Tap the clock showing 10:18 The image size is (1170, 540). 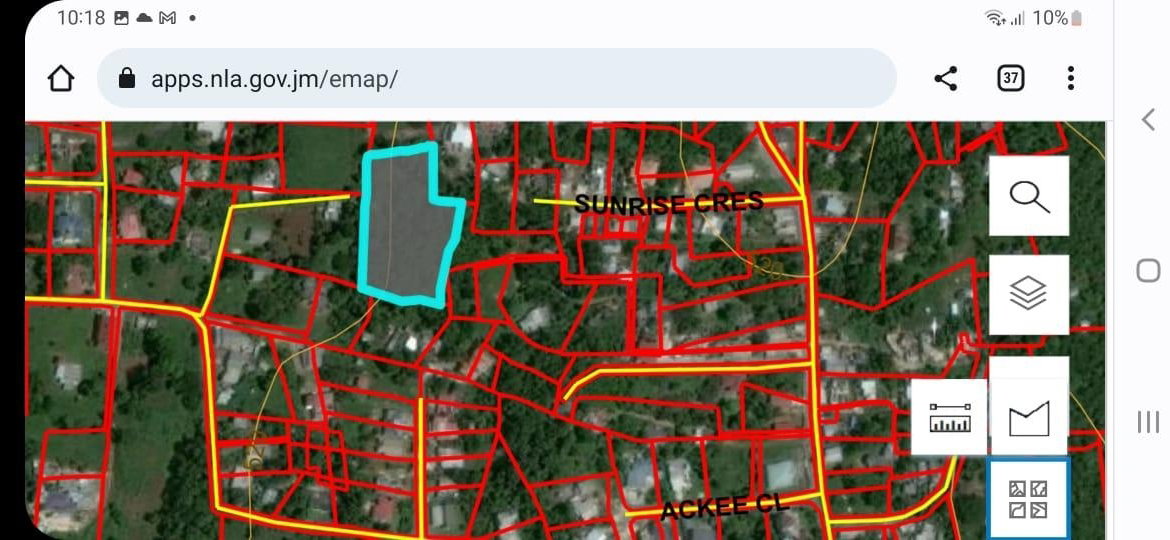click(80, 18)
